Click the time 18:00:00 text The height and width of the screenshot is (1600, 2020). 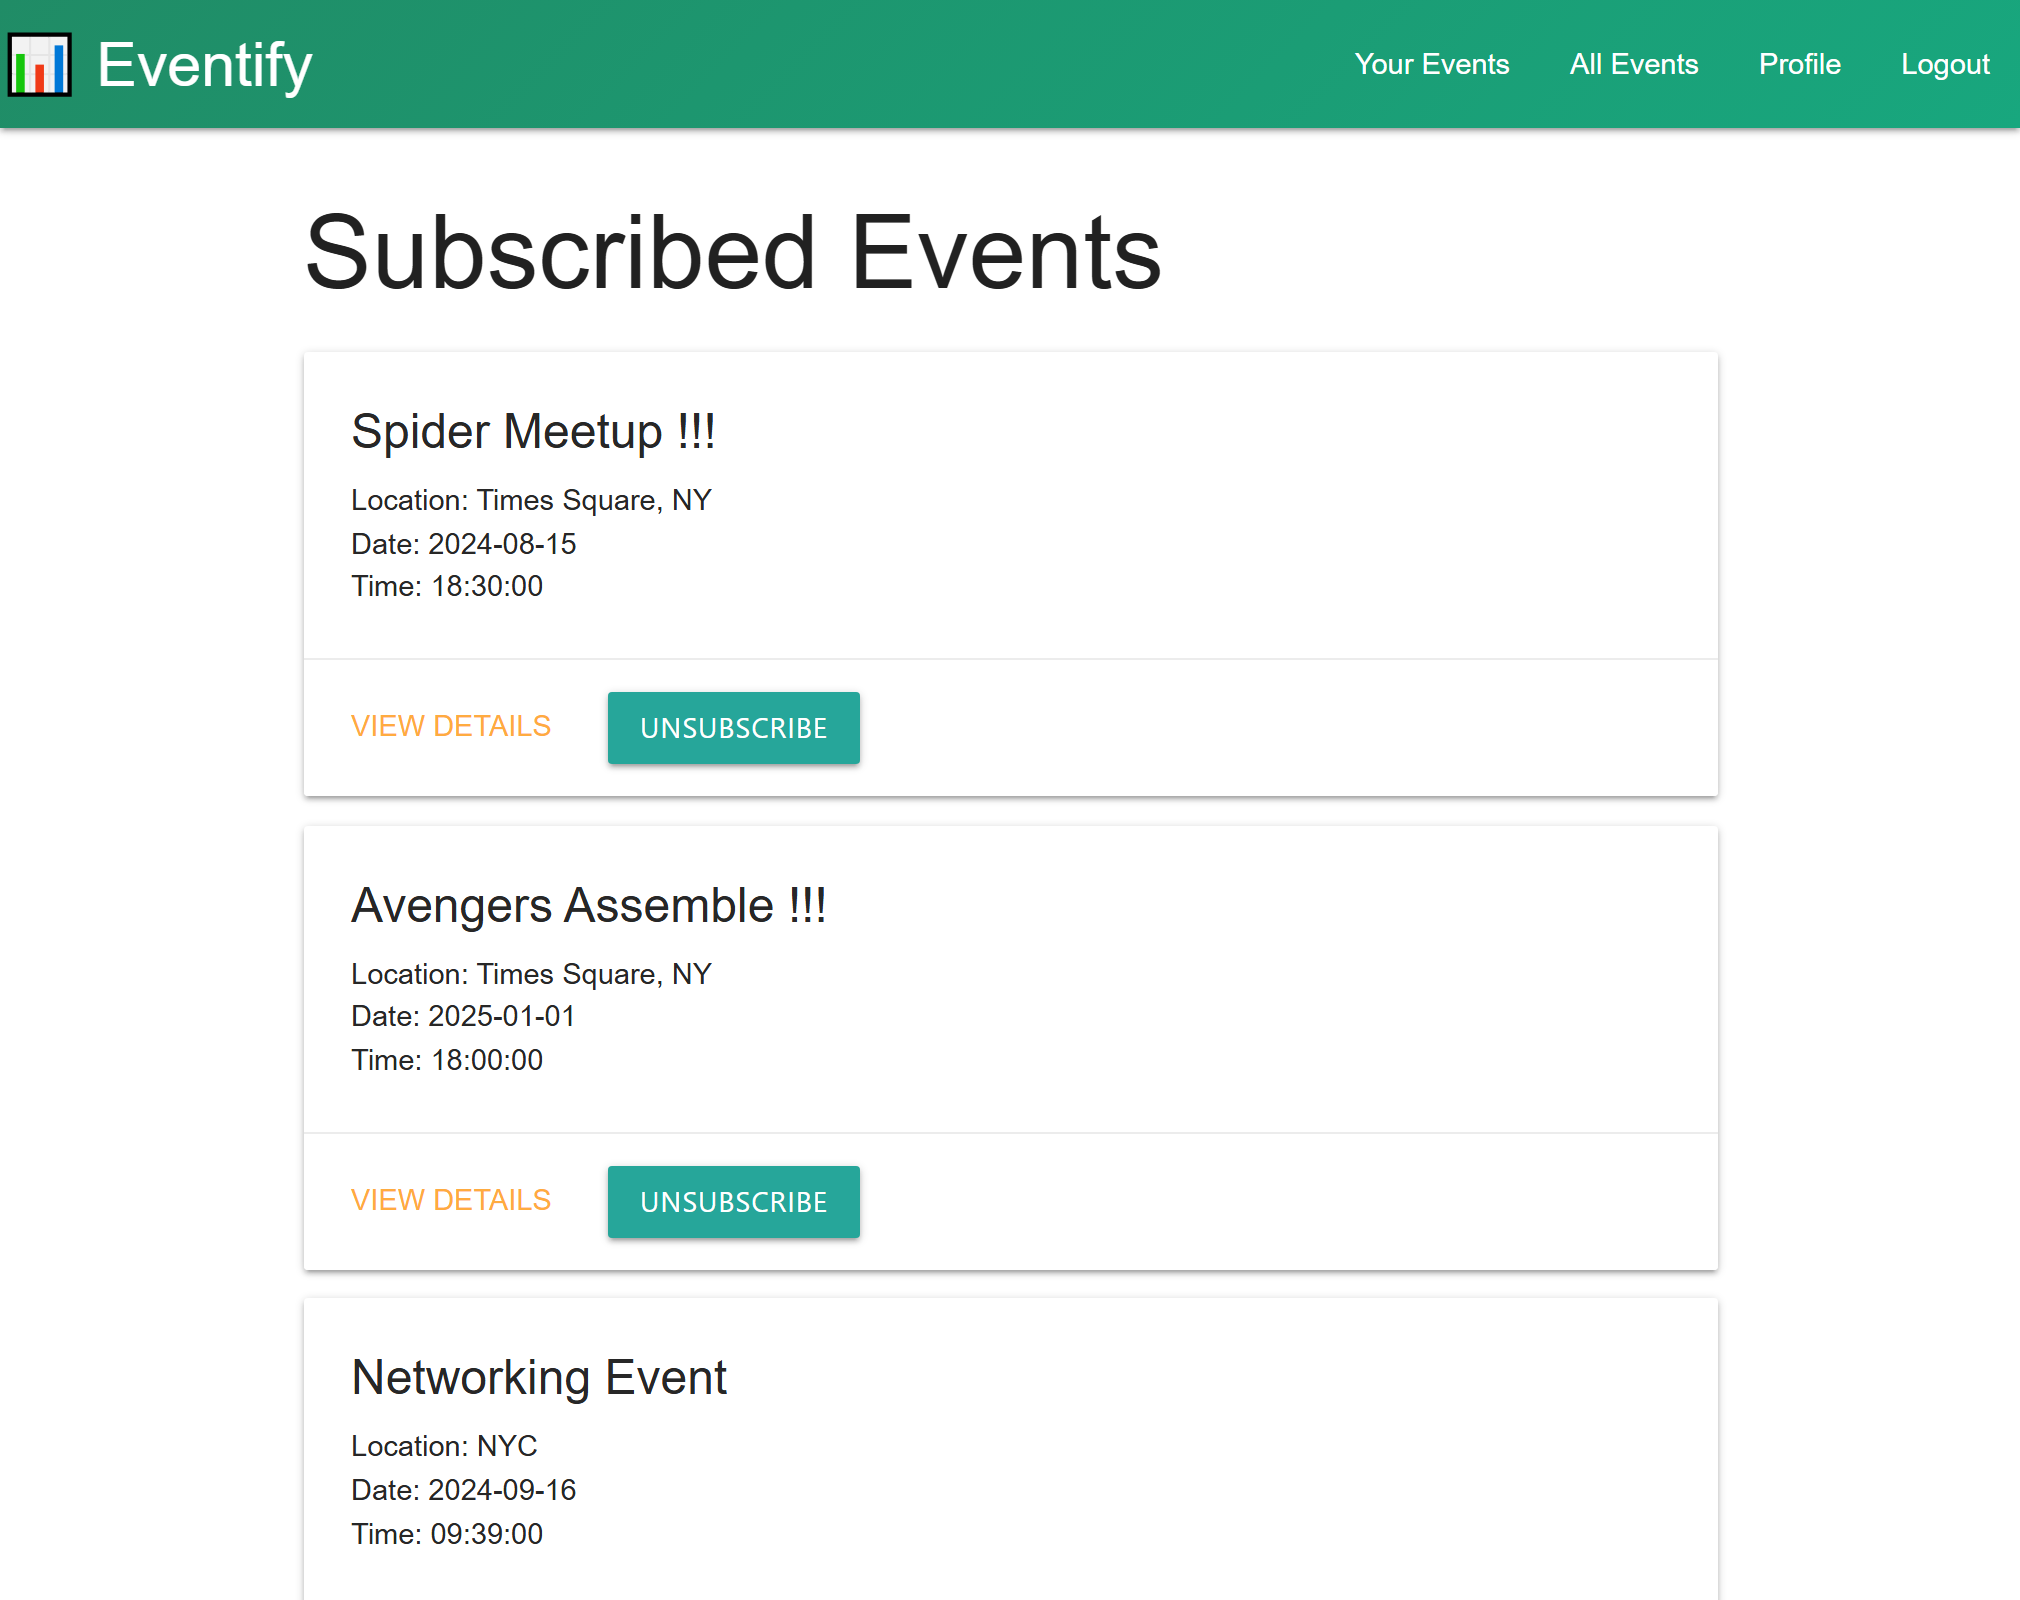pos(447,1060)
